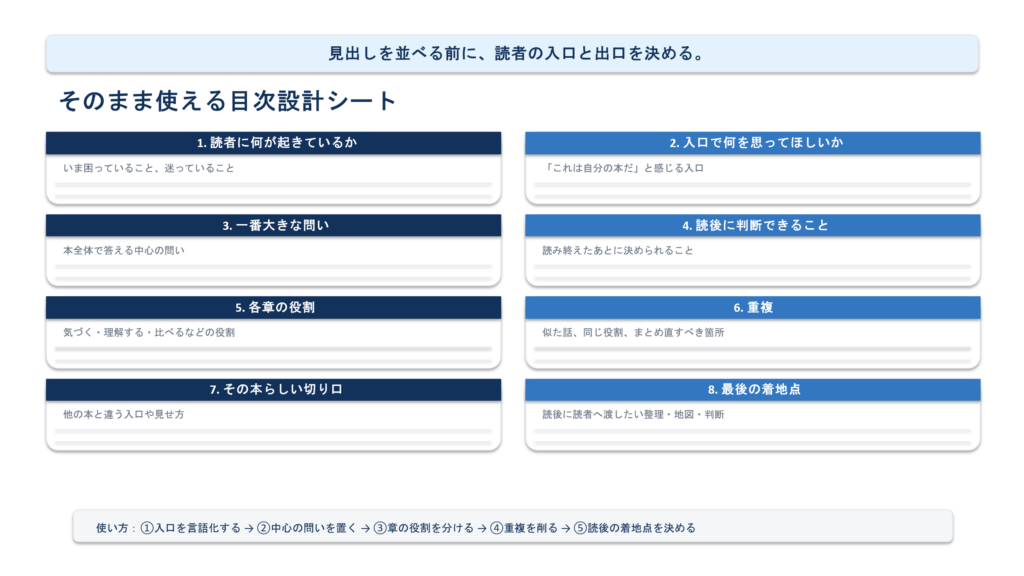
Task: Click step ⑤読後の着地点を決める
Action: coord(635,528)
